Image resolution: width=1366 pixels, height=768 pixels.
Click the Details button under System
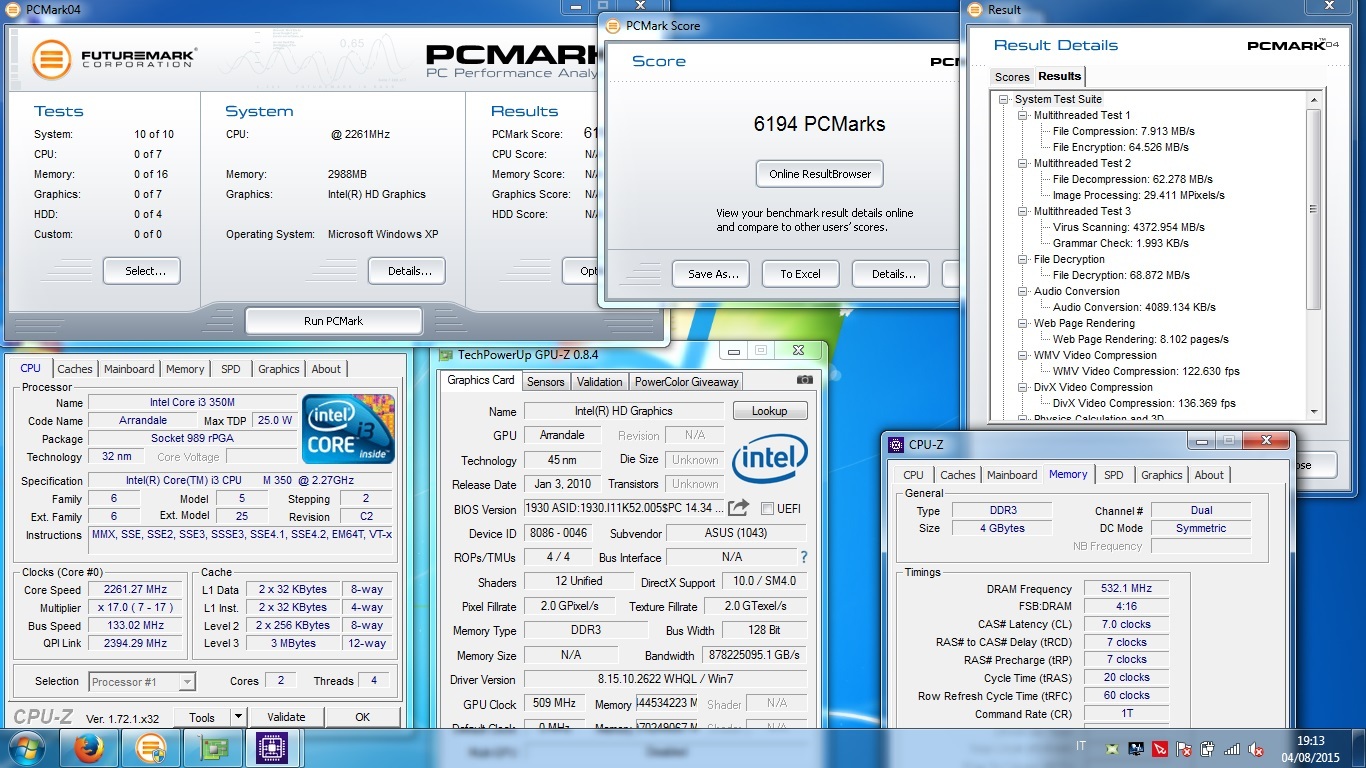tap(407, 271)
